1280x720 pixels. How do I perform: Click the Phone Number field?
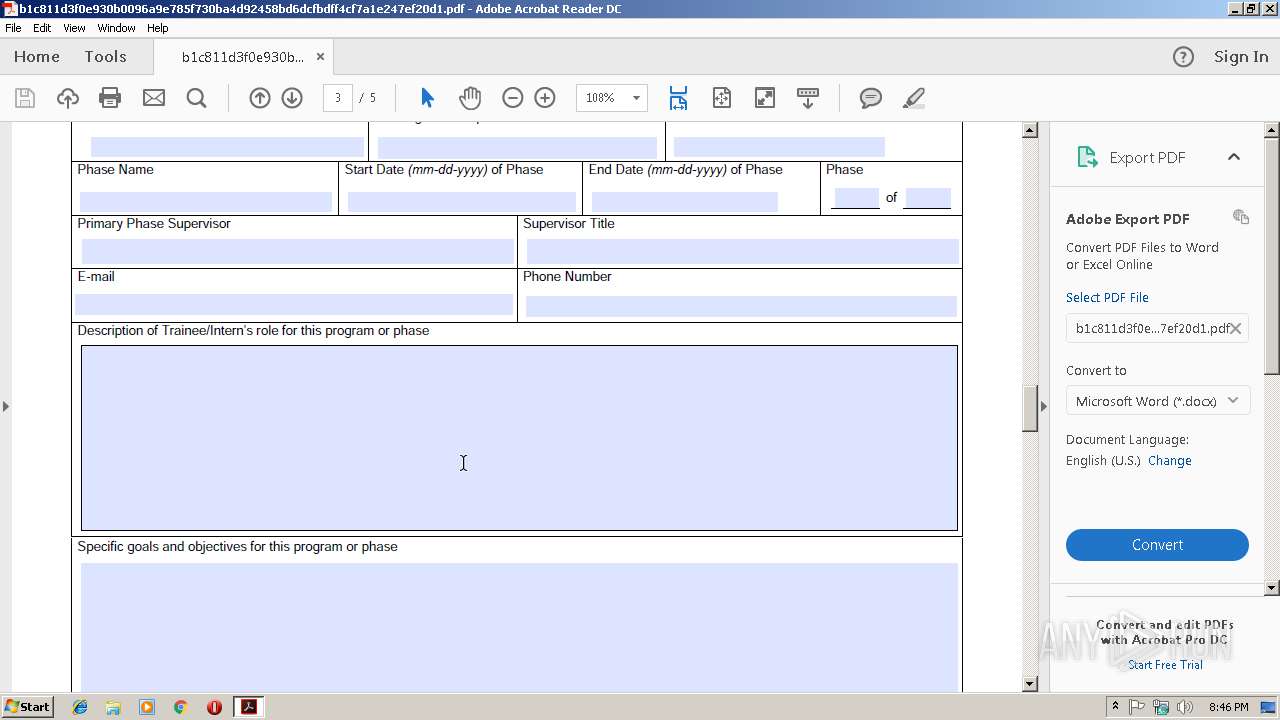pos(741,306)
